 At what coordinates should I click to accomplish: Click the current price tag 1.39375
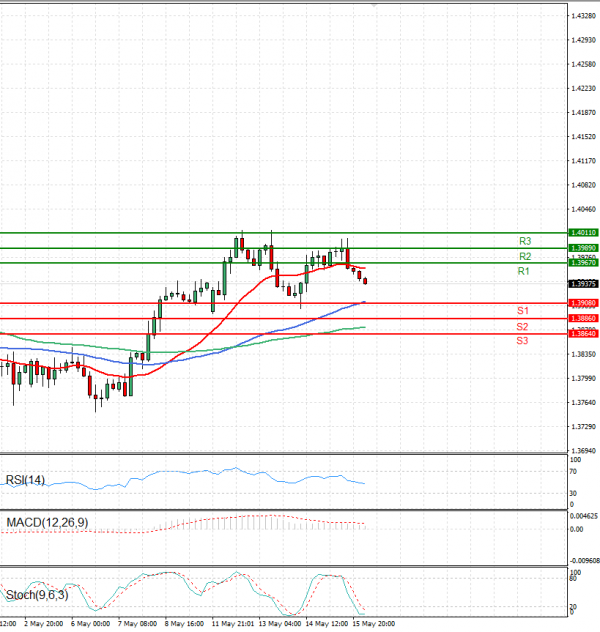pos(583,283)
